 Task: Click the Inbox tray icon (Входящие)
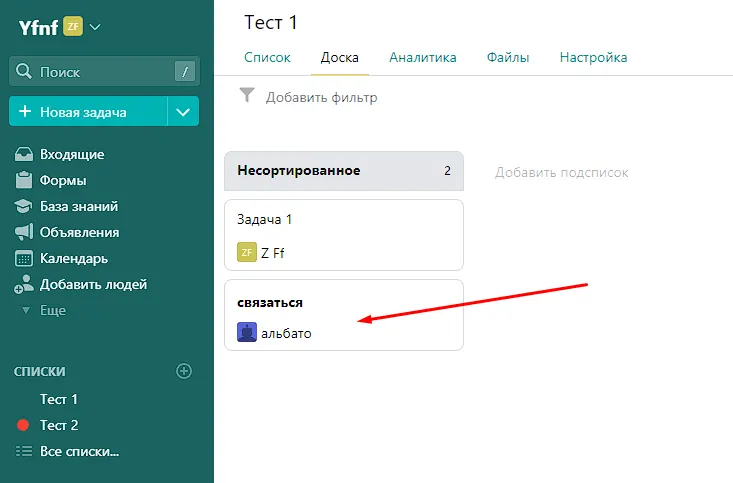click(24, 155)
